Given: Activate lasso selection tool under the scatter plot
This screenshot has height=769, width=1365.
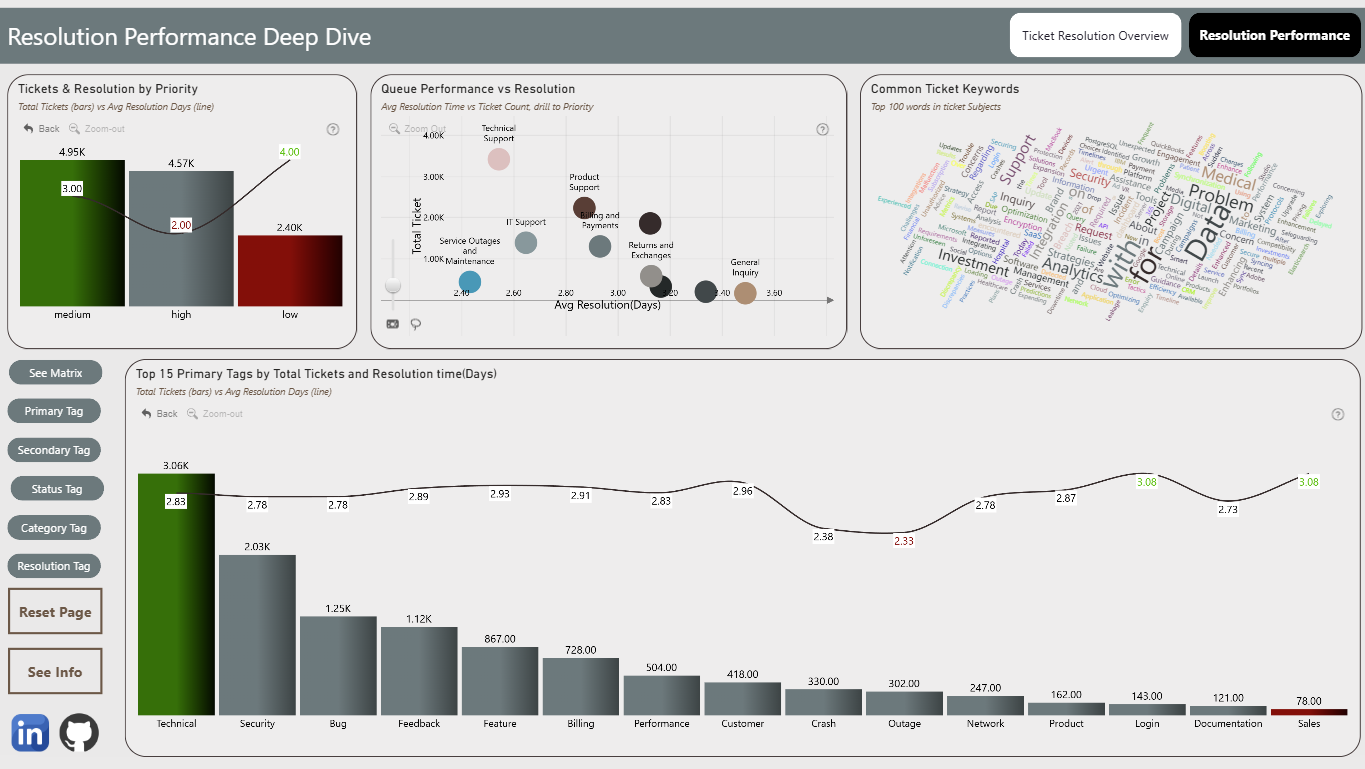Looking at the screenshot, I should [416, 324].
